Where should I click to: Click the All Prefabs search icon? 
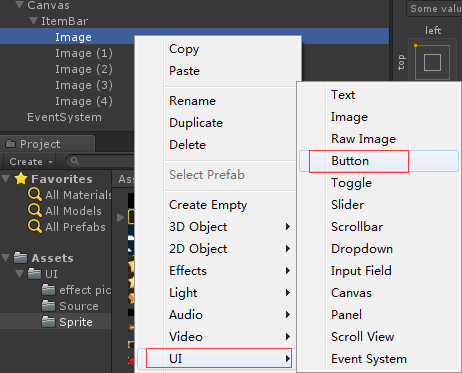35,226
